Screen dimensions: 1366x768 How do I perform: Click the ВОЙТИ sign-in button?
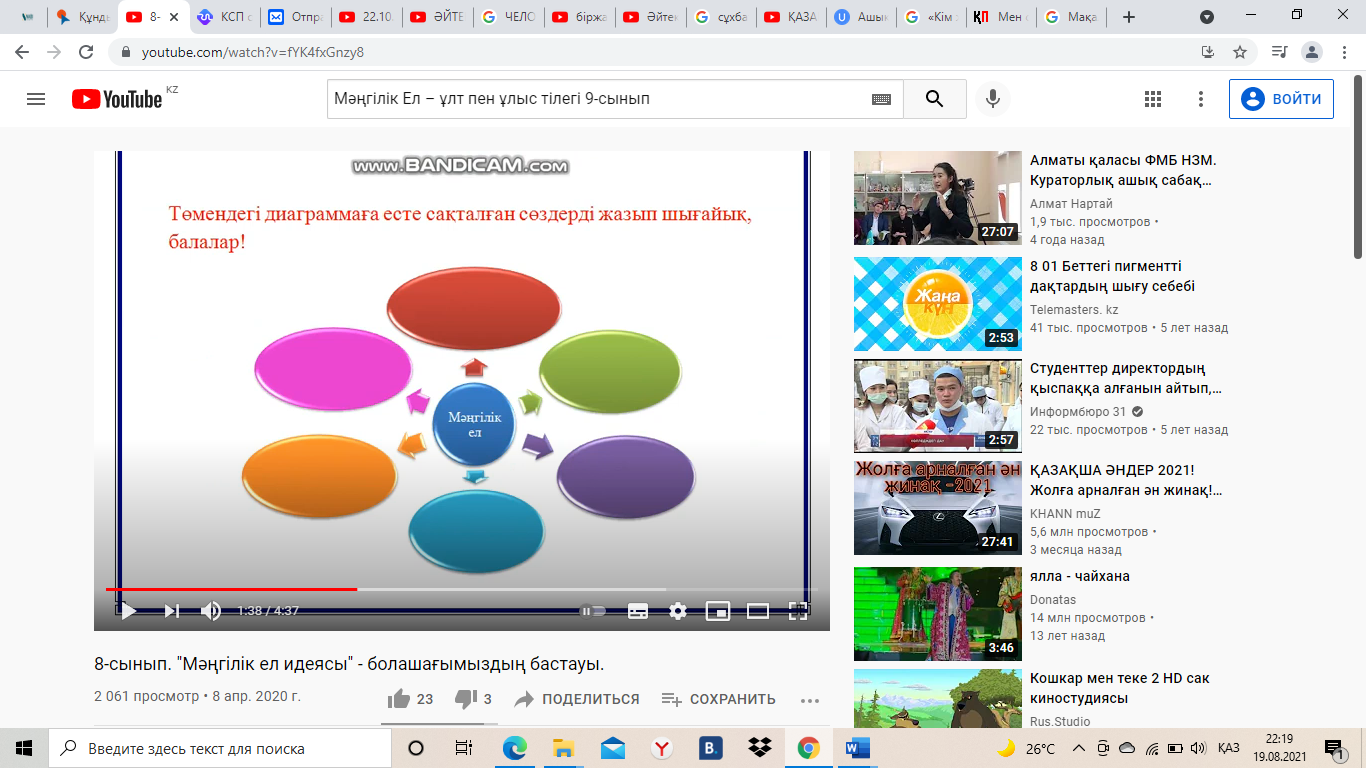click(1281, 99)
